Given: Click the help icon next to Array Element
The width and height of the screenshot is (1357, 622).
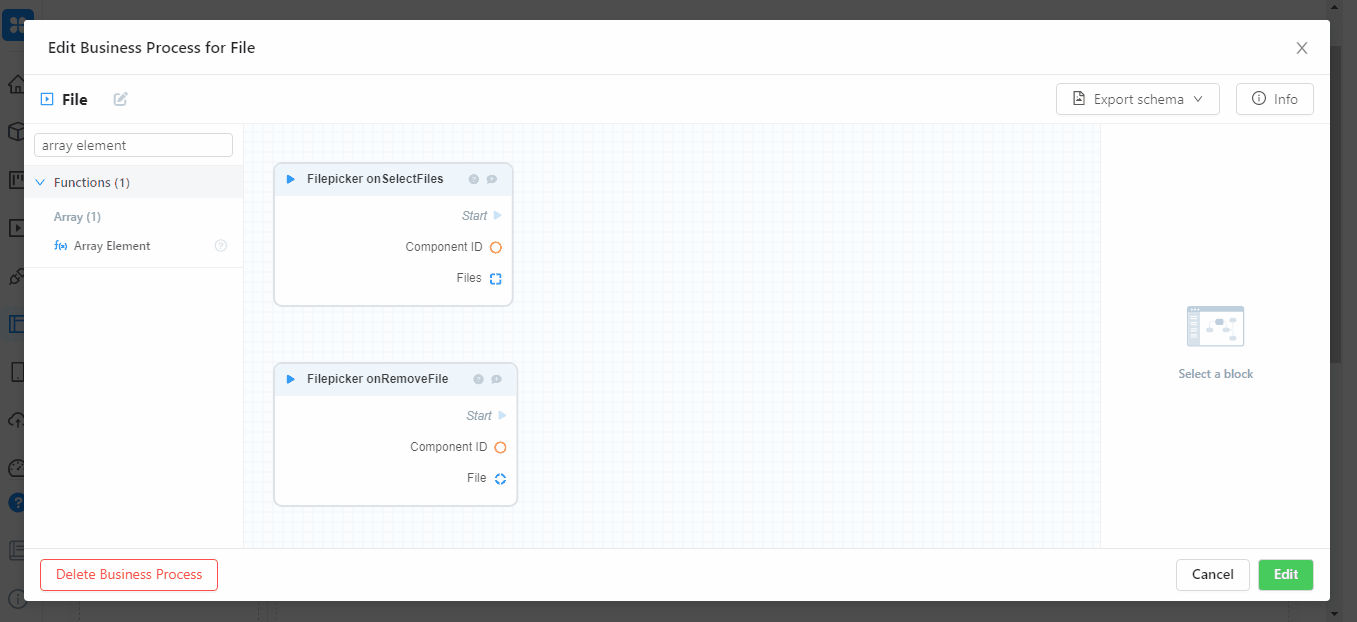Looking at the screenshot, I should 221,246.
